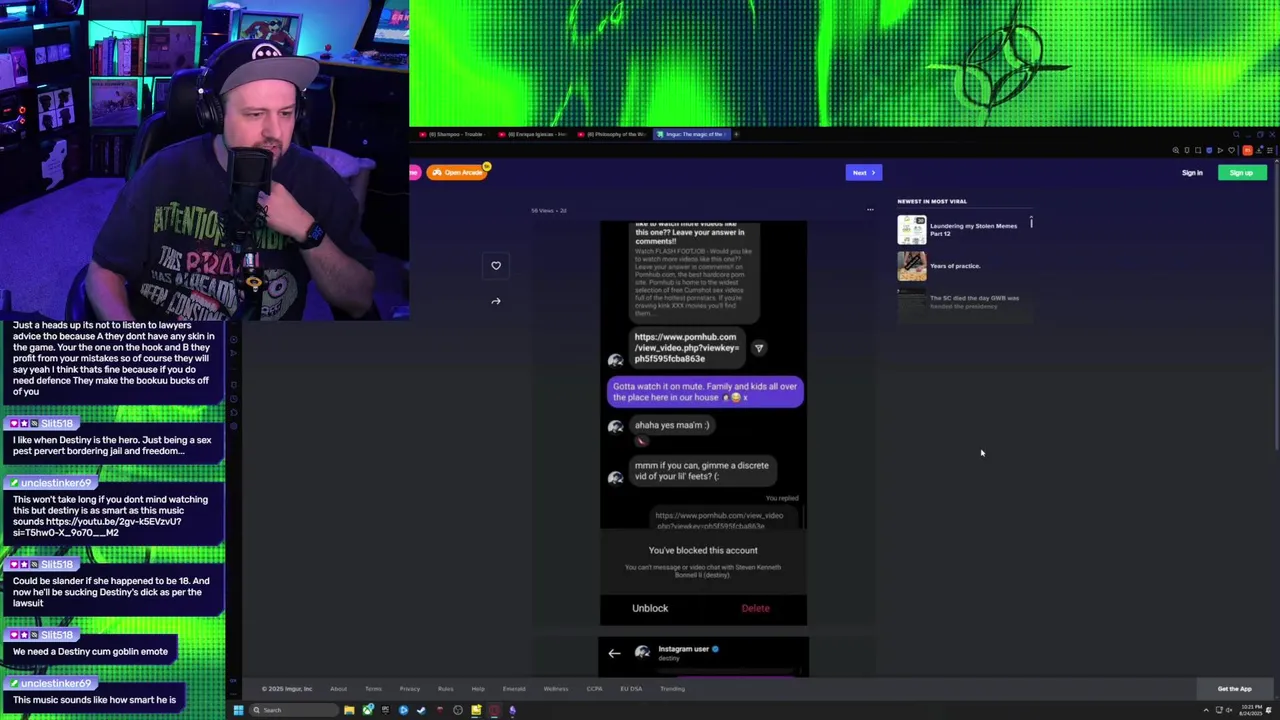Click the share arrow beside the post
This screenshot has width=1280, height=720.
click(496, 301)
